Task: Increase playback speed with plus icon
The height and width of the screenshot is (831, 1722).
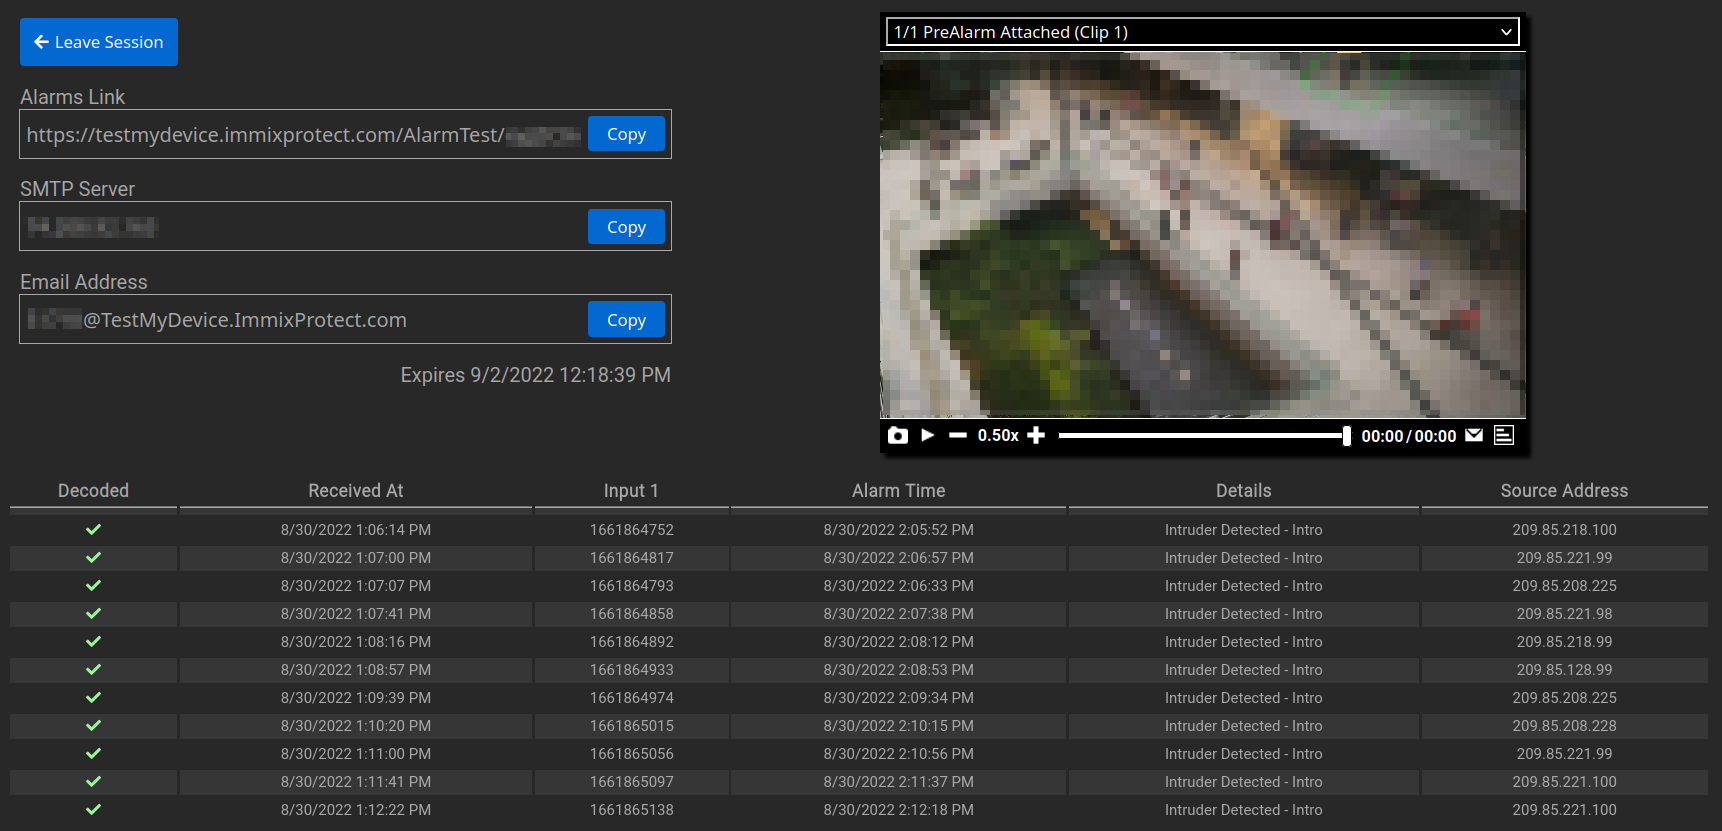Action: [1036, 435]
